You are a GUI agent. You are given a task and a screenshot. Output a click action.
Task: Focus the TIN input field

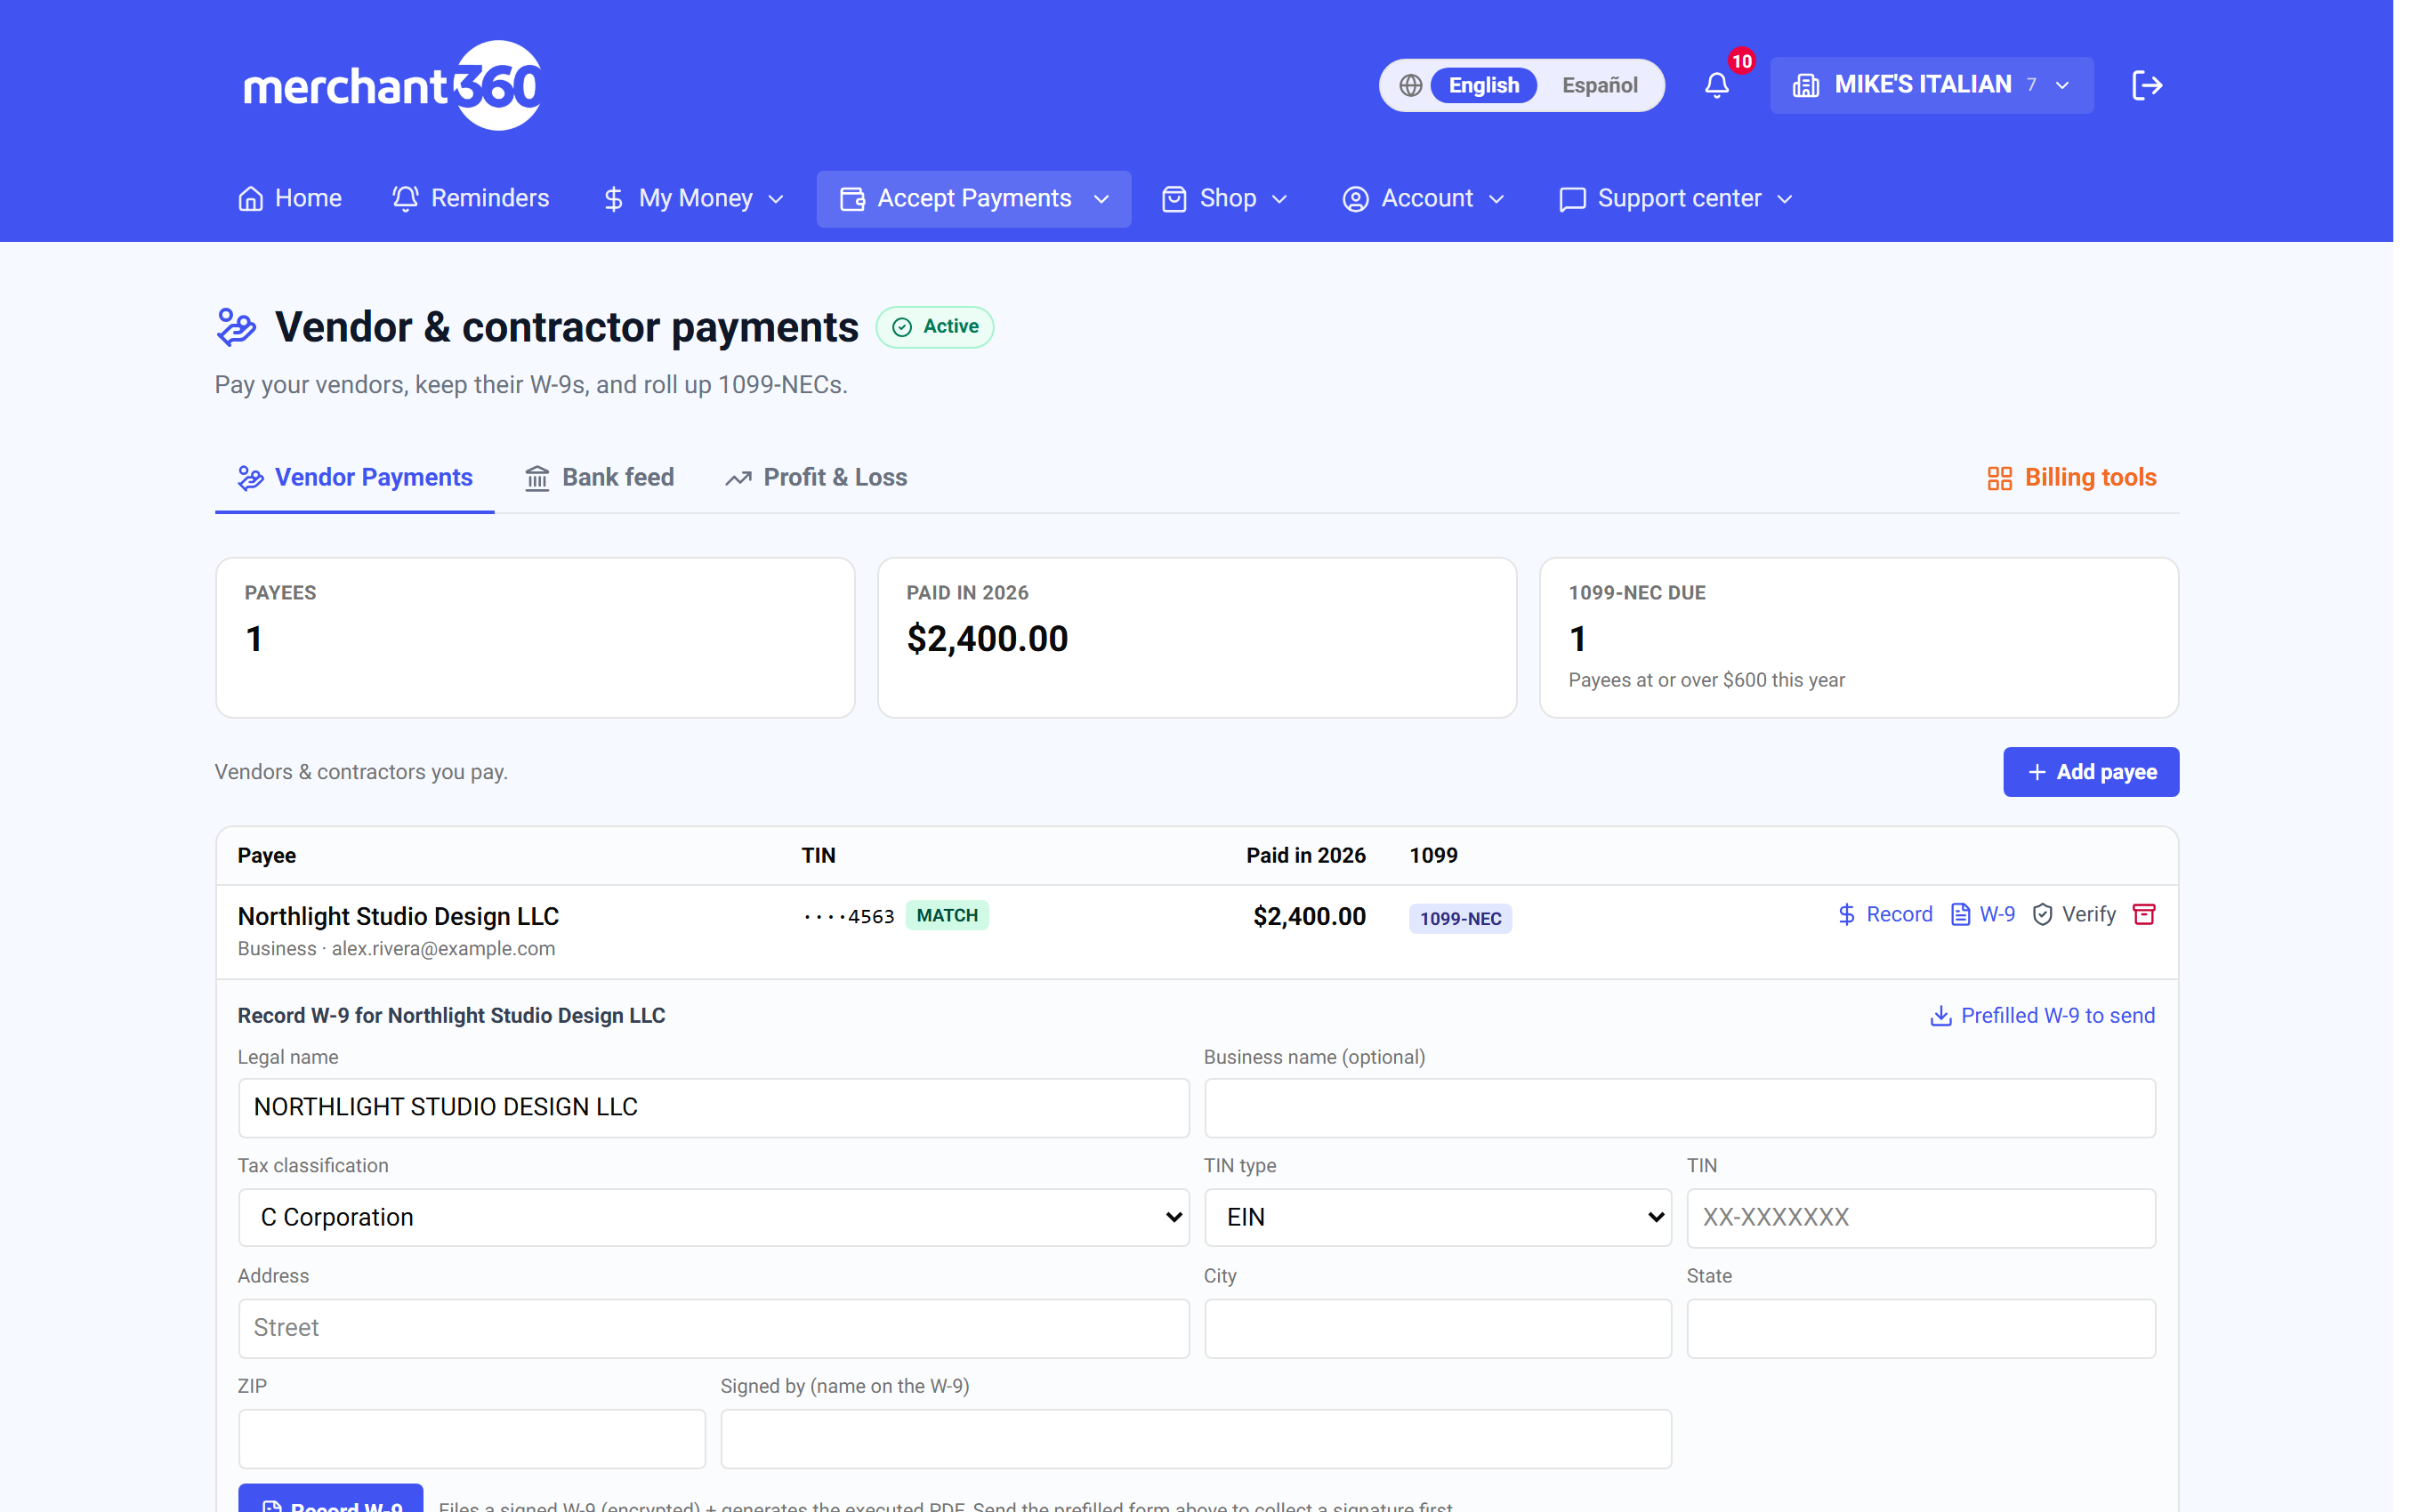tap(1921, 1218)
